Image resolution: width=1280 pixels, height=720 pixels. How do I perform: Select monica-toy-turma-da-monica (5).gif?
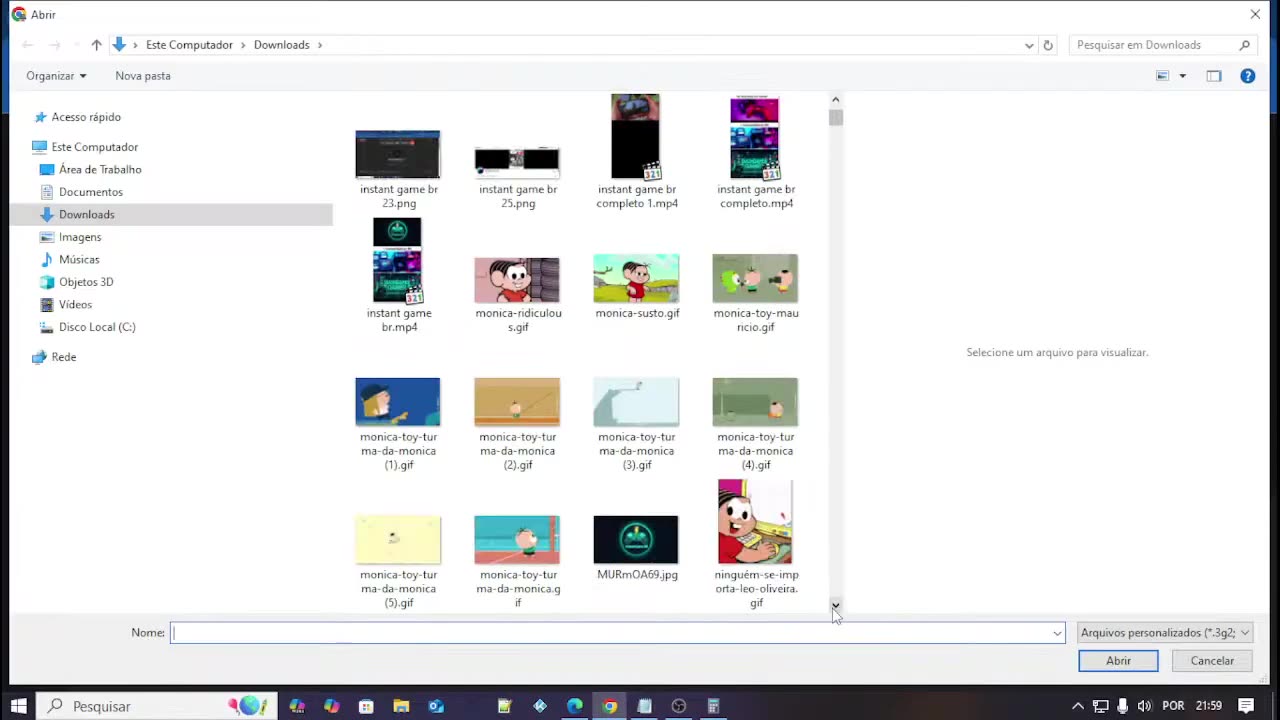pos(398,562)
